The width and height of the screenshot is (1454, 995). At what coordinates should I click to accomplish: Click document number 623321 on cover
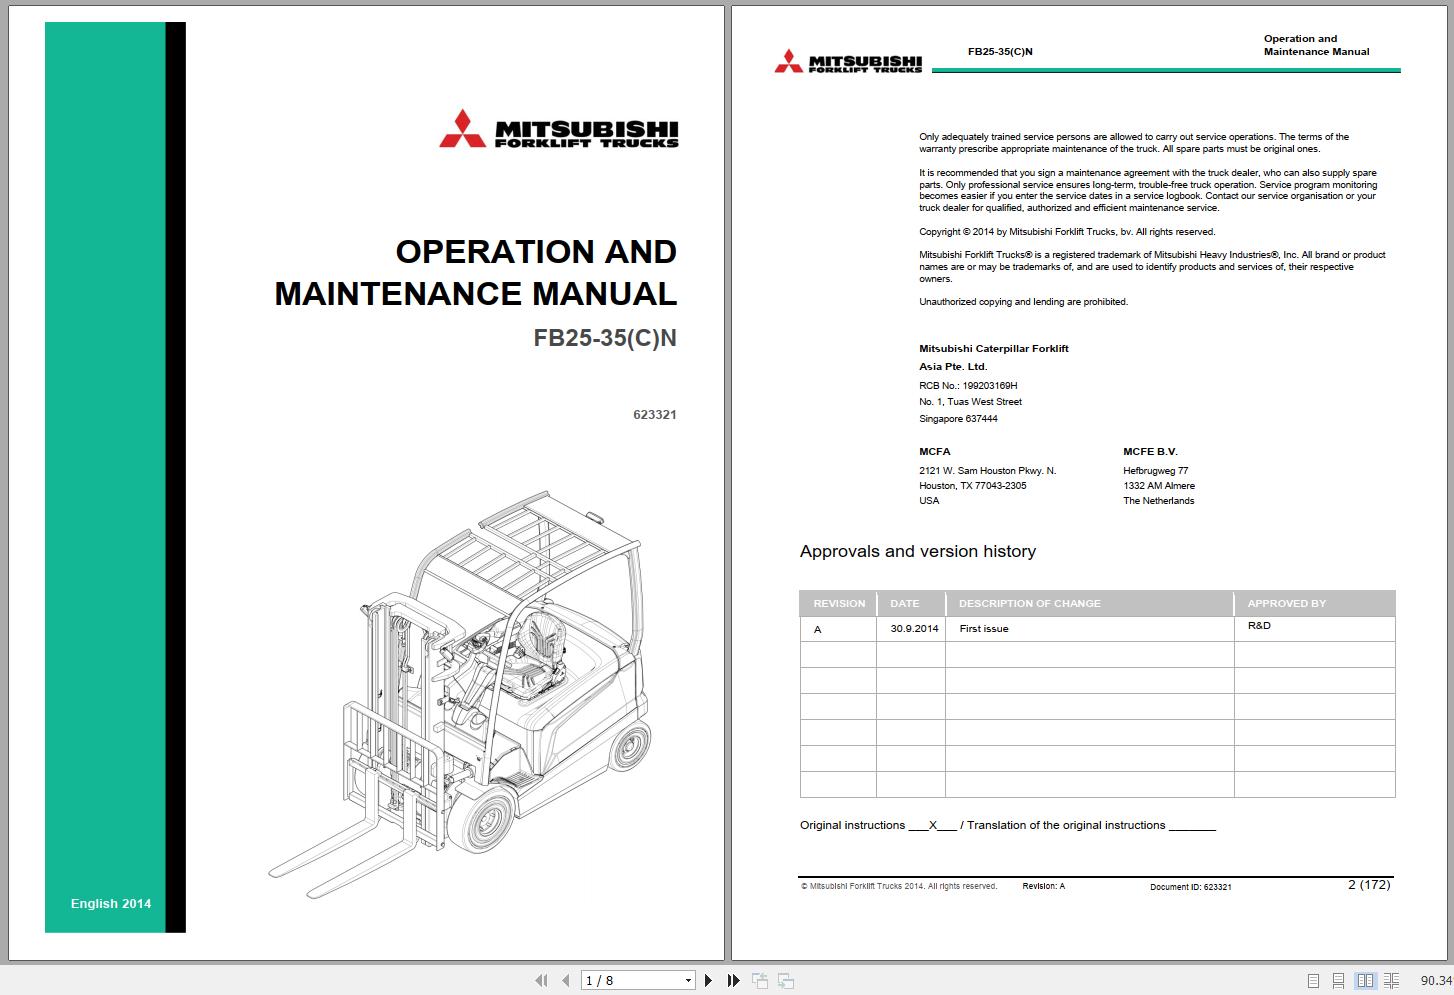(655, 414)
